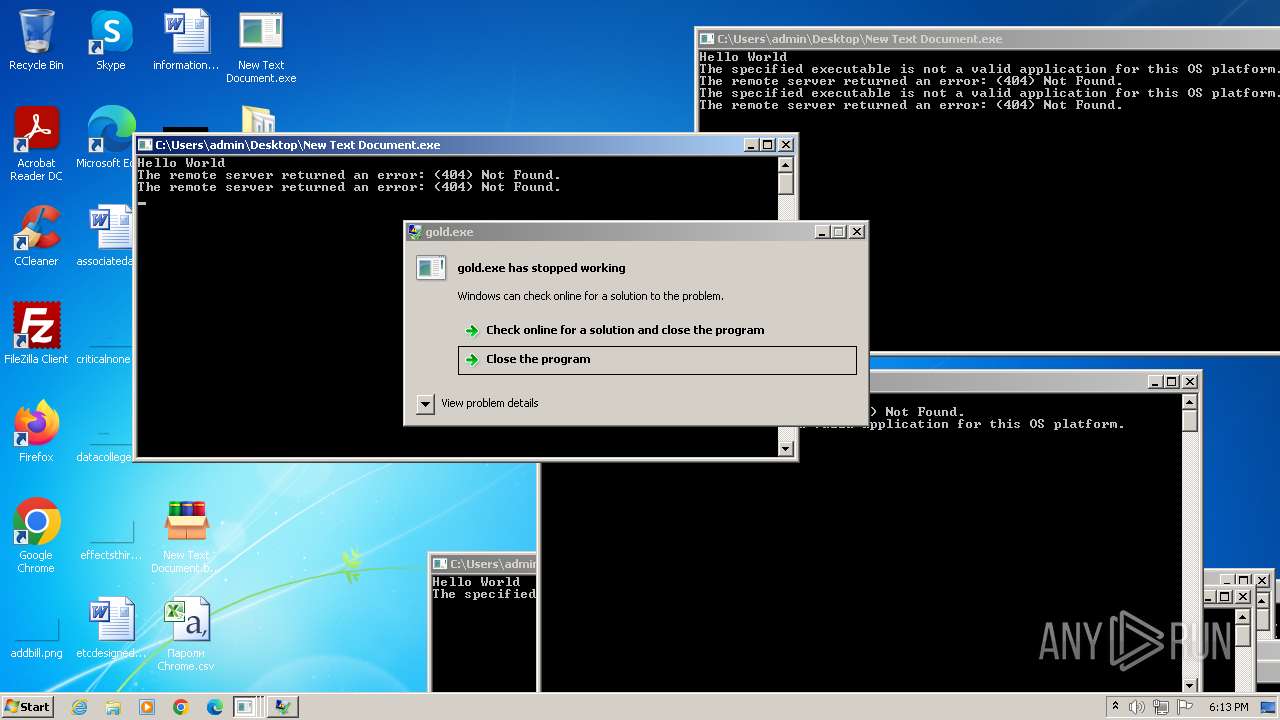Viewport: 1280px width, 720px height.
Task: Select the information Word document icon
Action: tap(186, 40)
